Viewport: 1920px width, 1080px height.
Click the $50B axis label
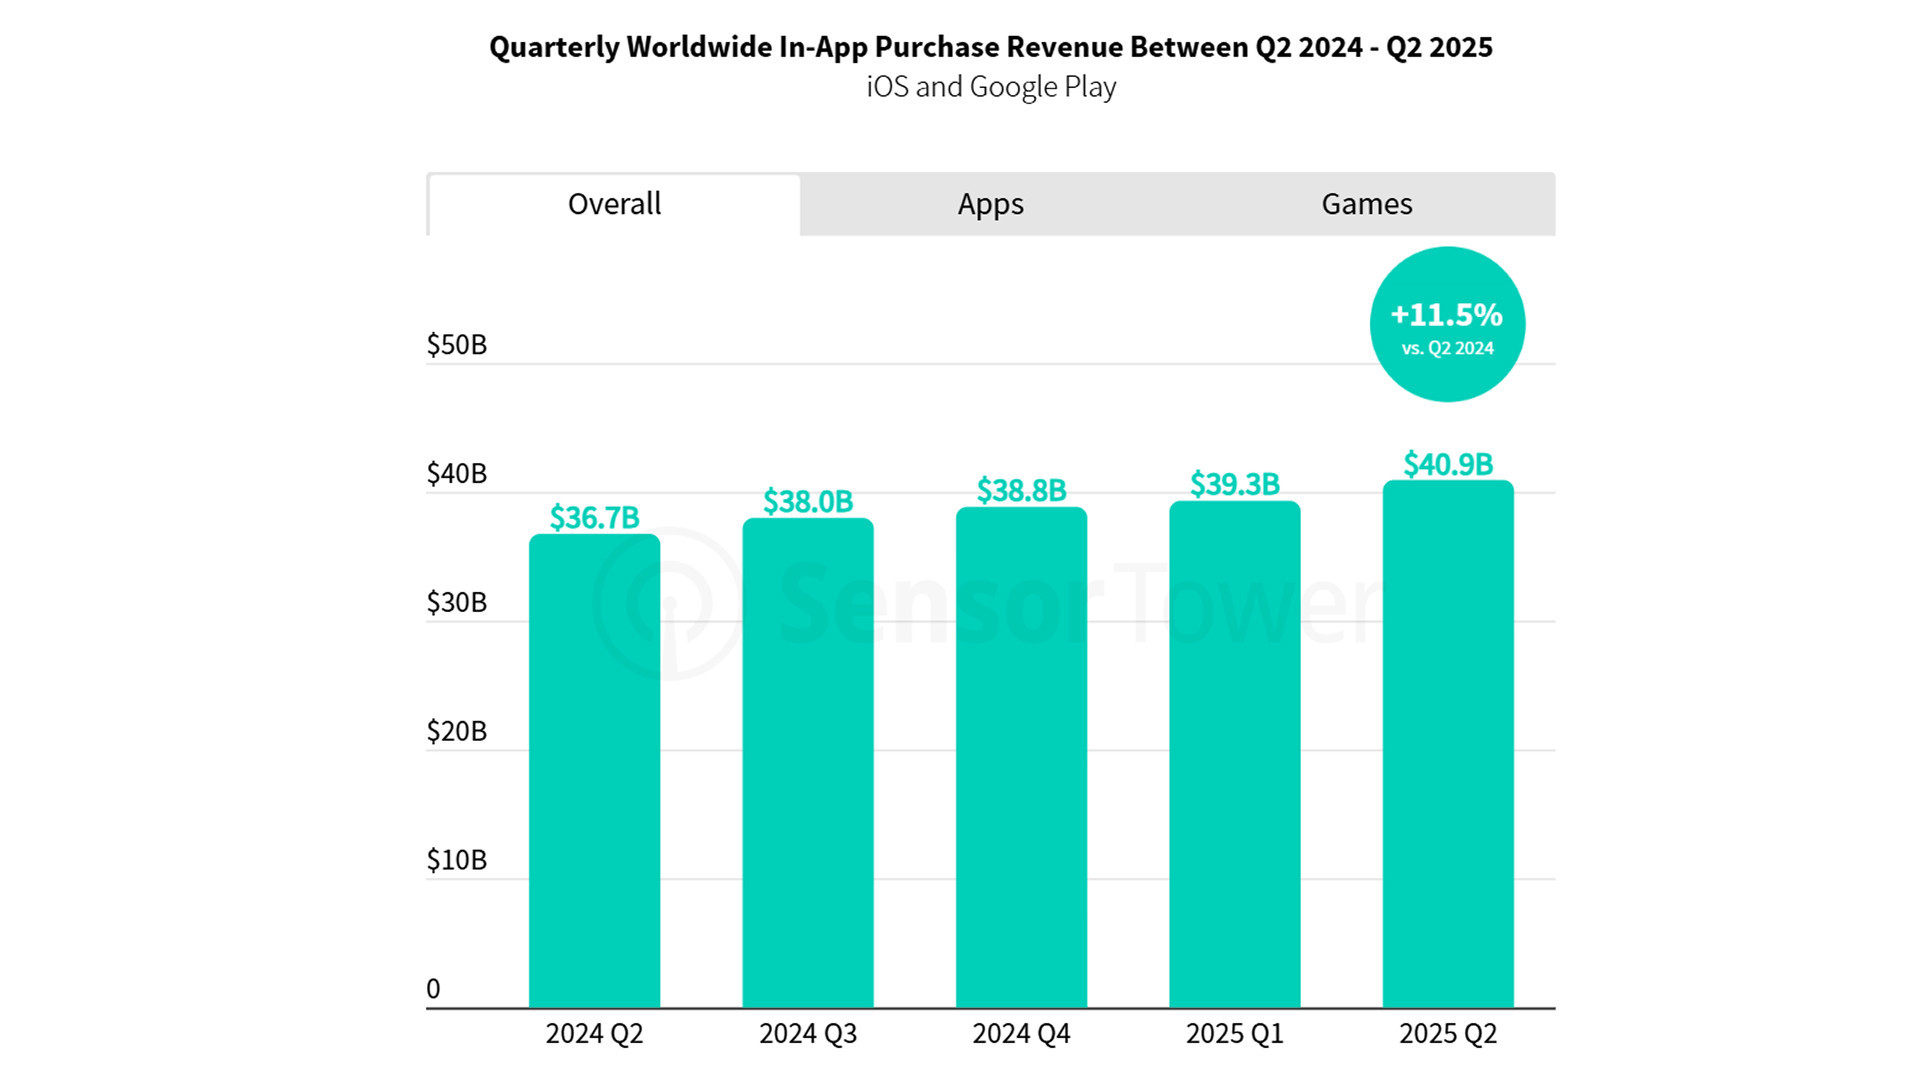click(x=457, y=345)
